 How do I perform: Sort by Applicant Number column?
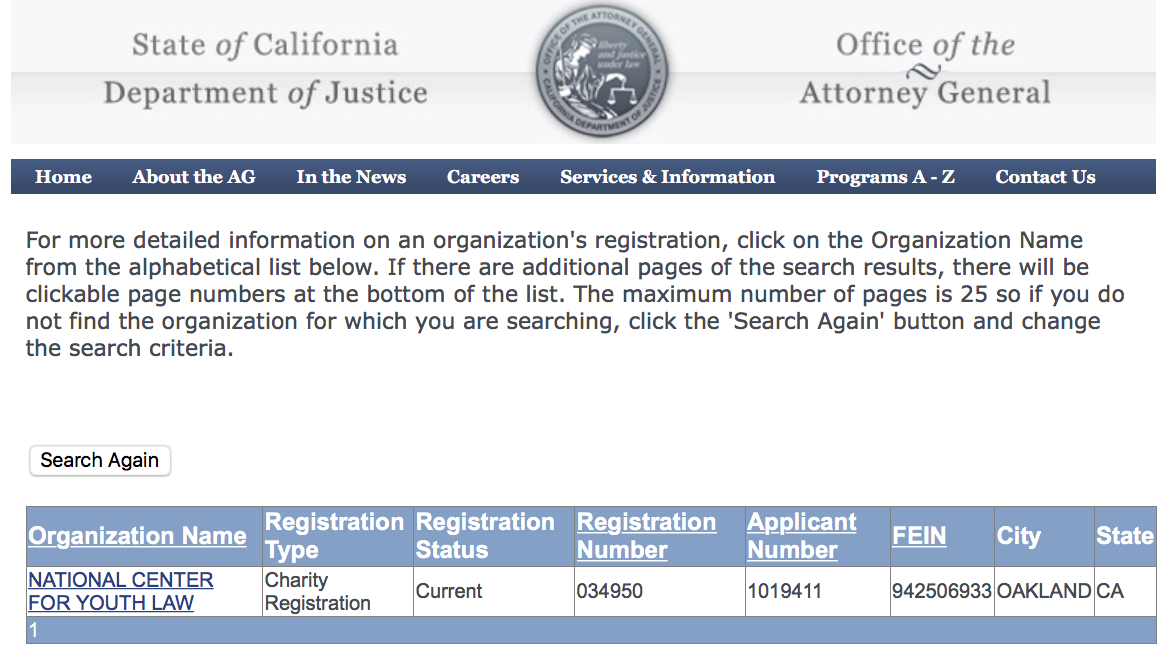pos(802,536)
